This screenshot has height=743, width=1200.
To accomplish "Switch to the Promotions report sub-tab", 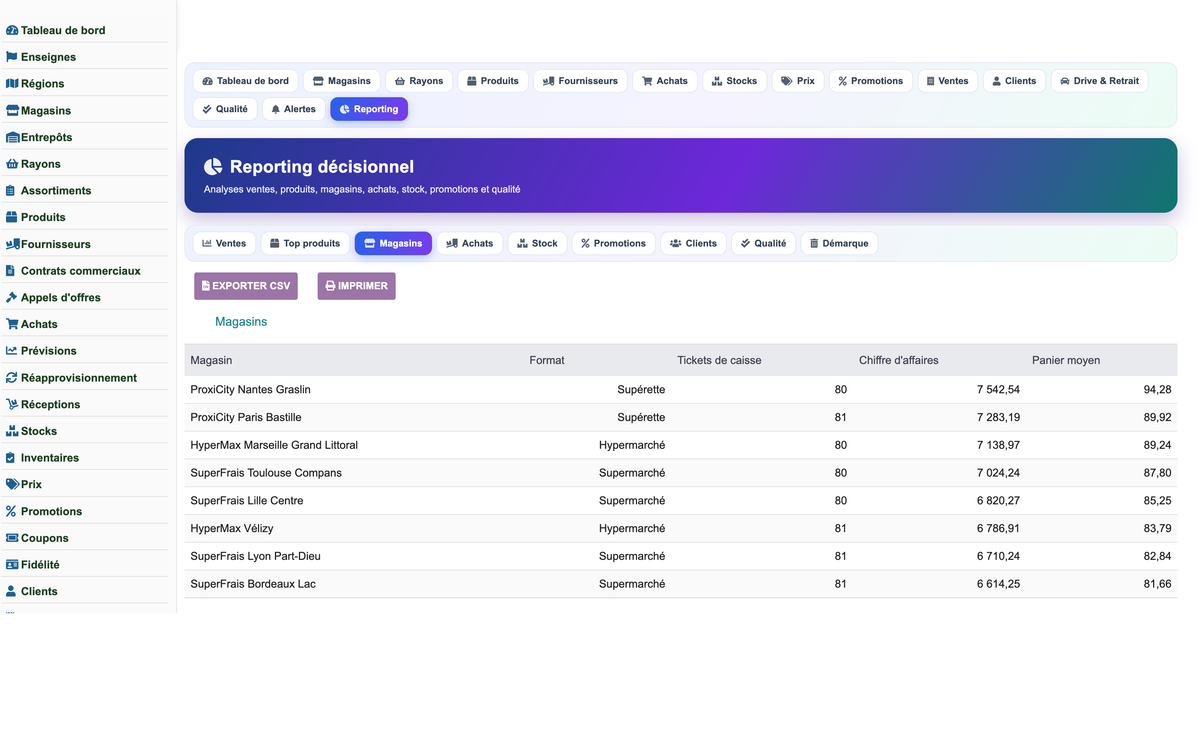I will pos(613,243).
